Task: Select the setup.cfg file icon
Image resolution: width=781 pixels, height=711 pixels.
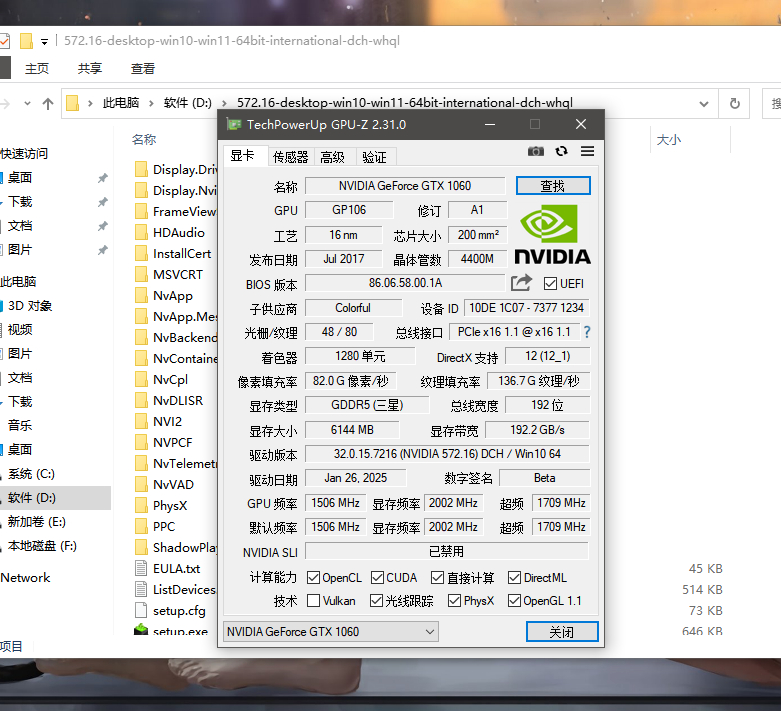Action: click(141, 610)
